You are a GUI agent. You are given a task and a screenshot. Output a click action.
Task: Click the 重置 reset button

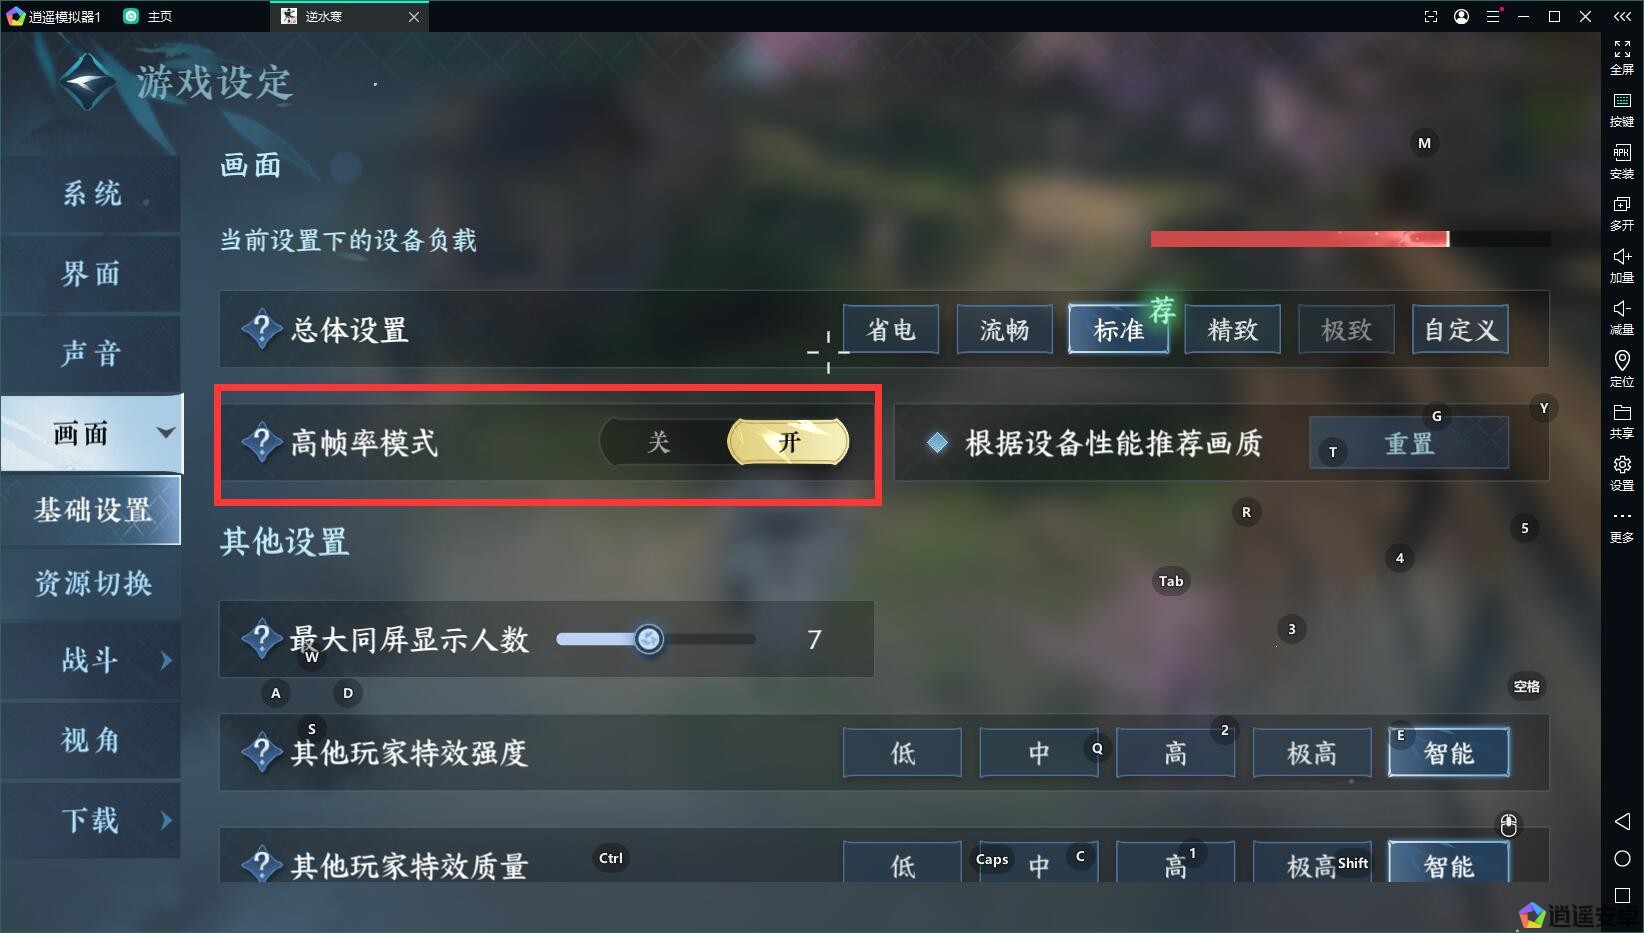(1409, 443)
